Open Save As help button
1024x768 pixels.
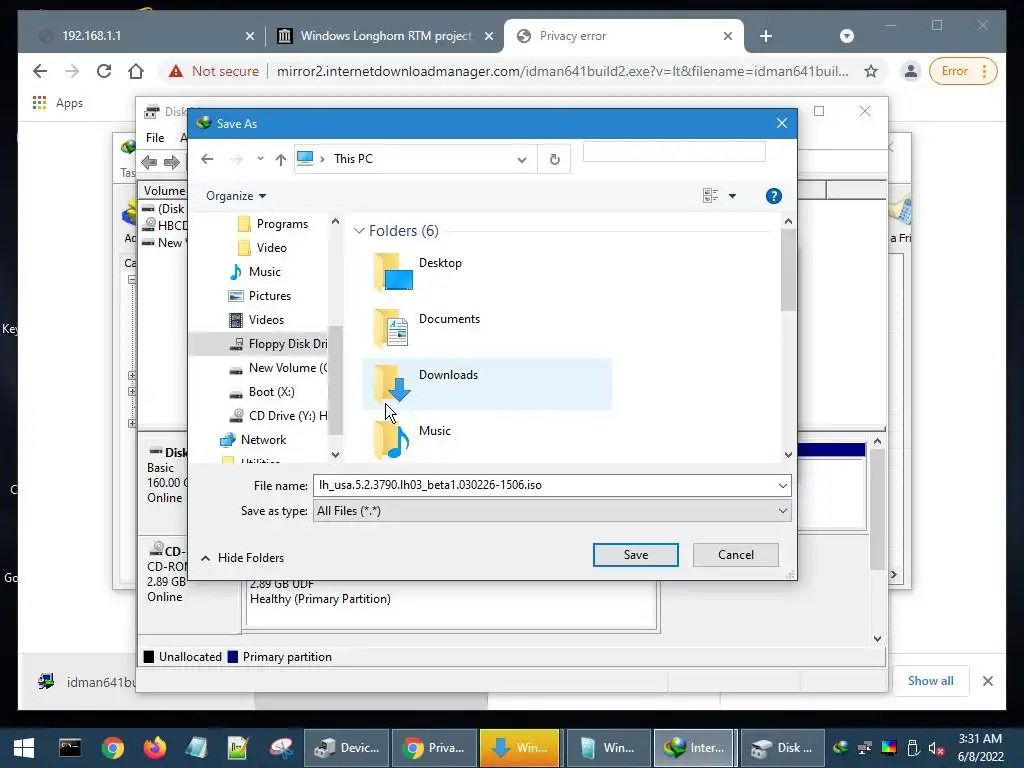(773, 196)
